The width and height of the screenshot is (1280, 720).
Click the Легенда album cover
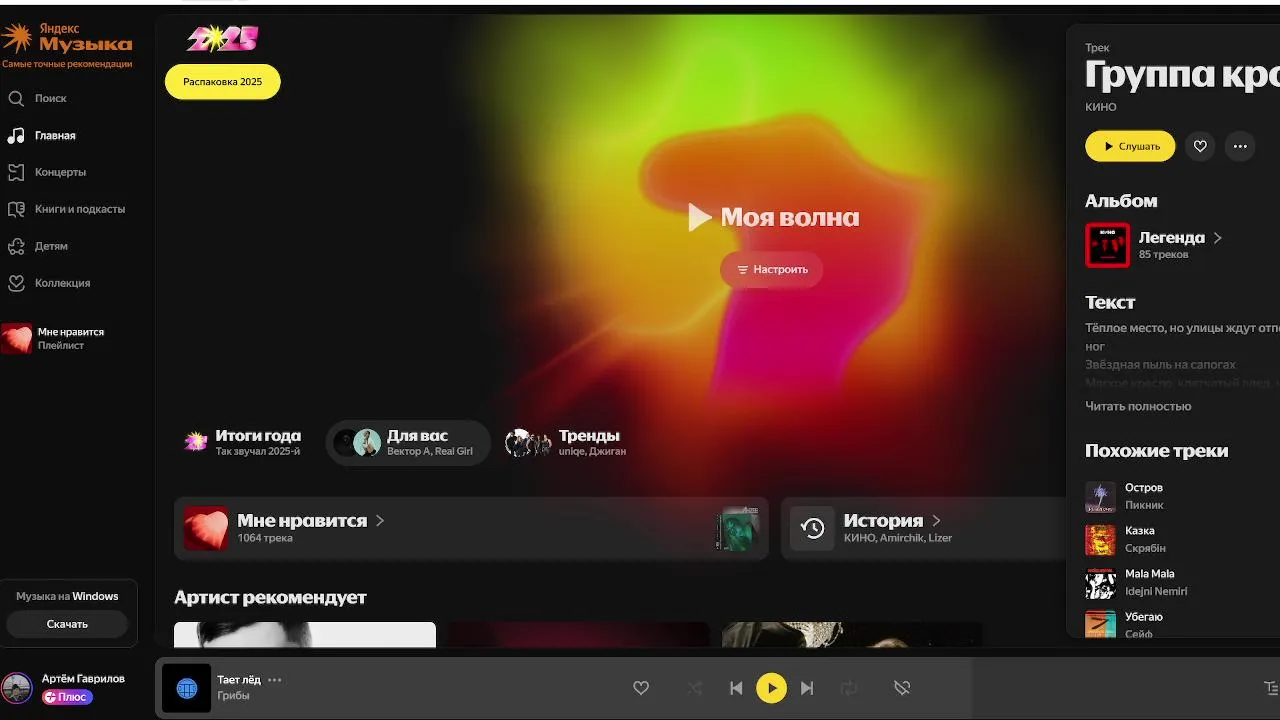tap(1107, 245)
